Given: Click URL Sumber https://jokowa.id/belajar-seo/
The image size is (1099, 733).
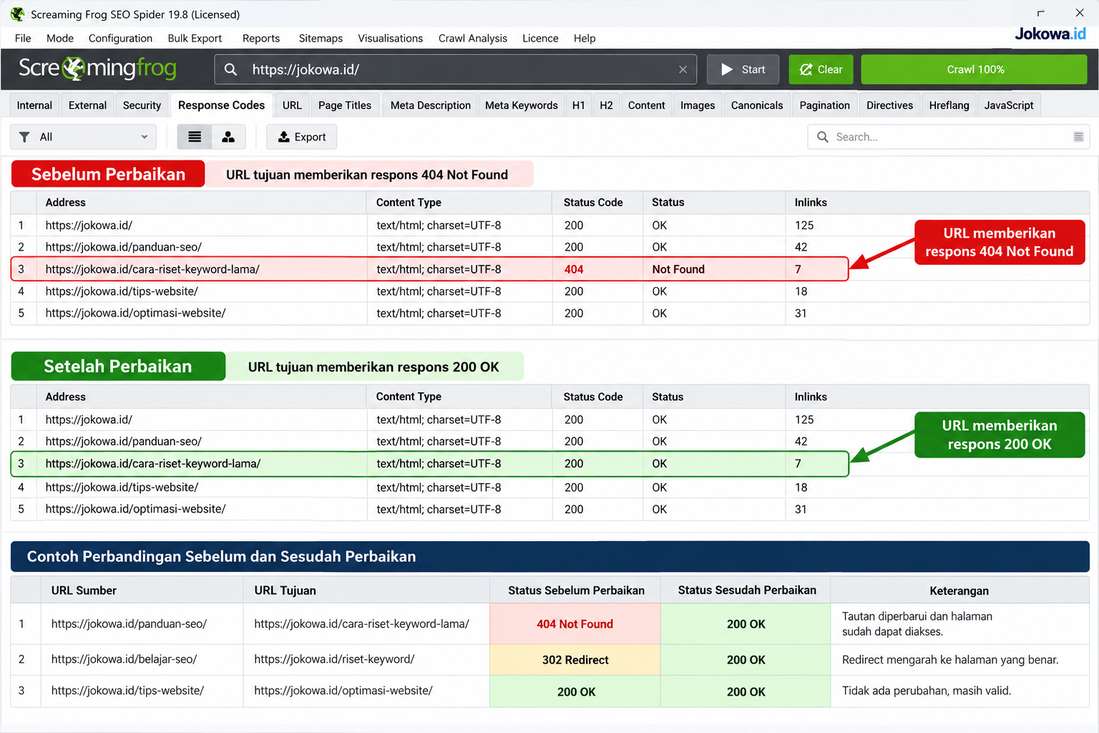Looking at the screenshot, I should pos(124,659).
